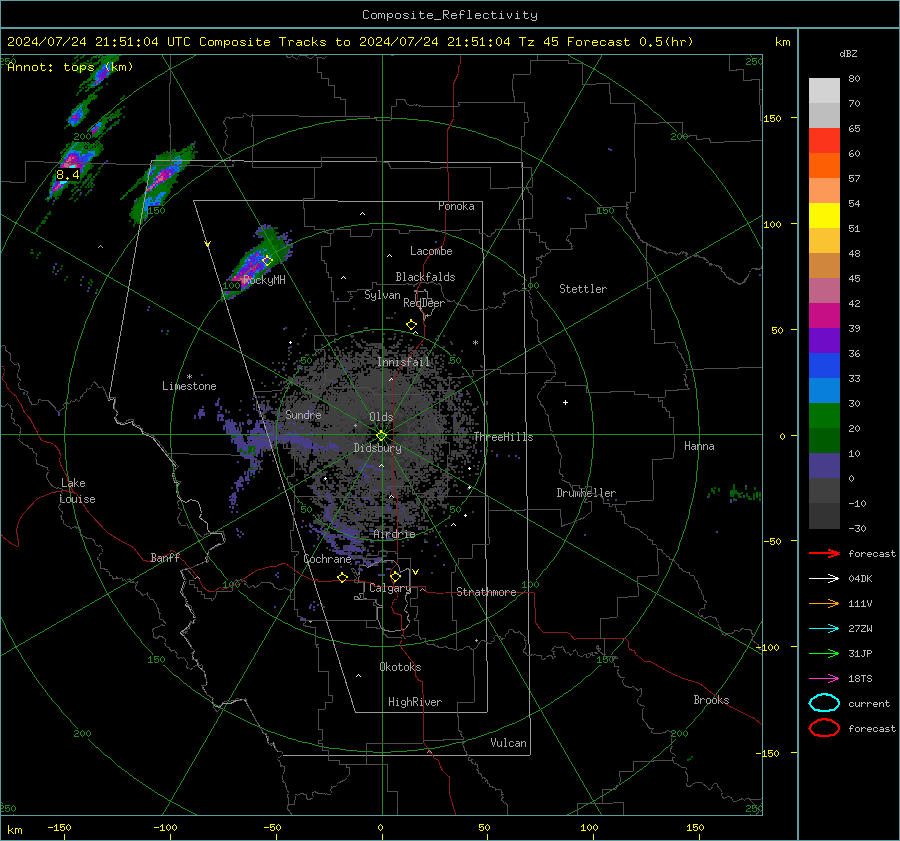
Task: Click the Sundre town label
Action: (x=303, y=414)
